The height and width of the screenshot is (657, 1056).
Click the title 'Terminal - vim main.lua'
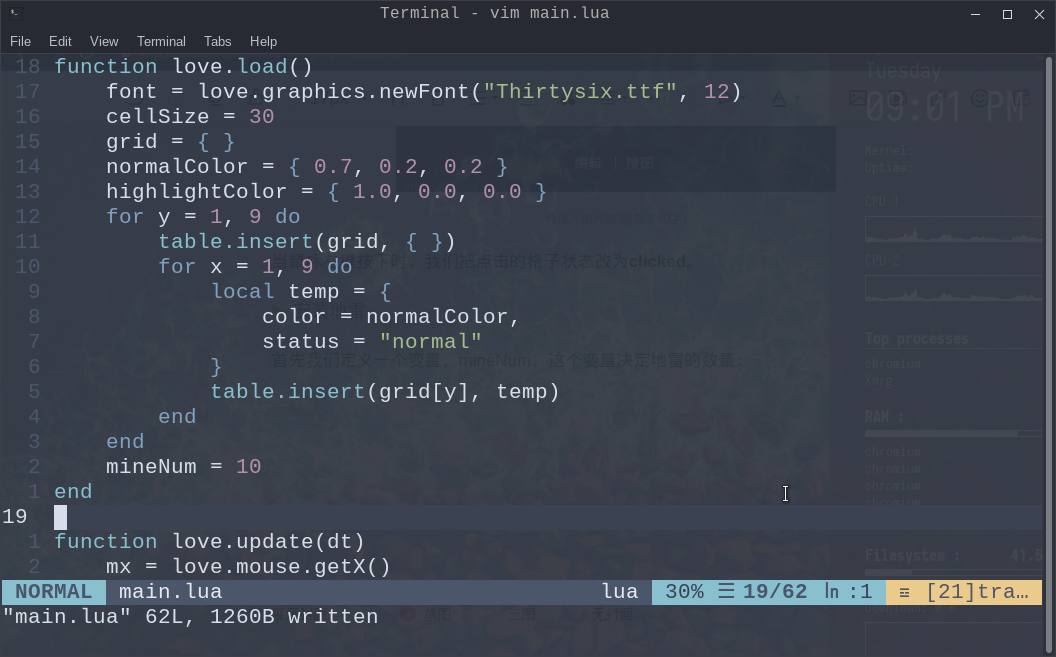pos(494,13)
